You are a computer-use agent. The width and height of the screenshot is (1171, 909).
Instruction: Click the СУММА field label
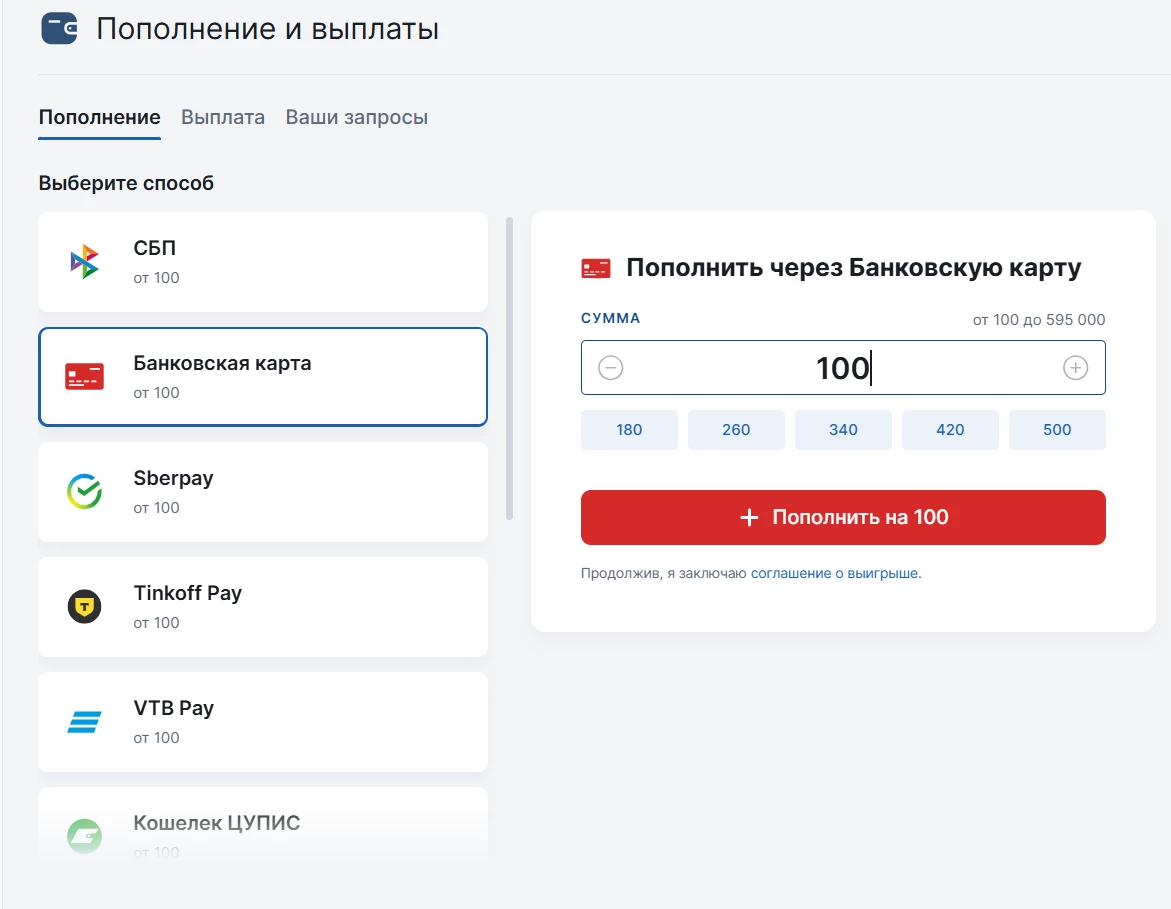click(611, 318)
